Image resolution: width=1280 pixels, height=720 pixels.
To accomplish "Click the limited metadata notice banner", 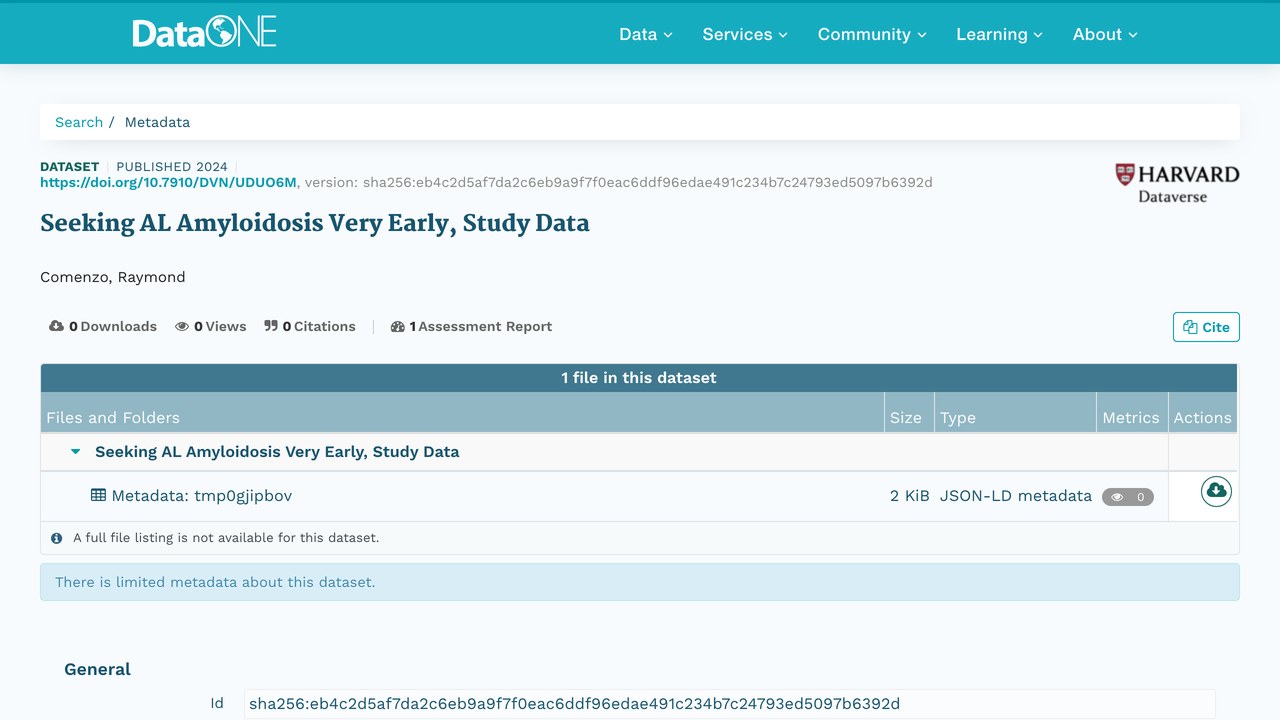I will (640, 582).
